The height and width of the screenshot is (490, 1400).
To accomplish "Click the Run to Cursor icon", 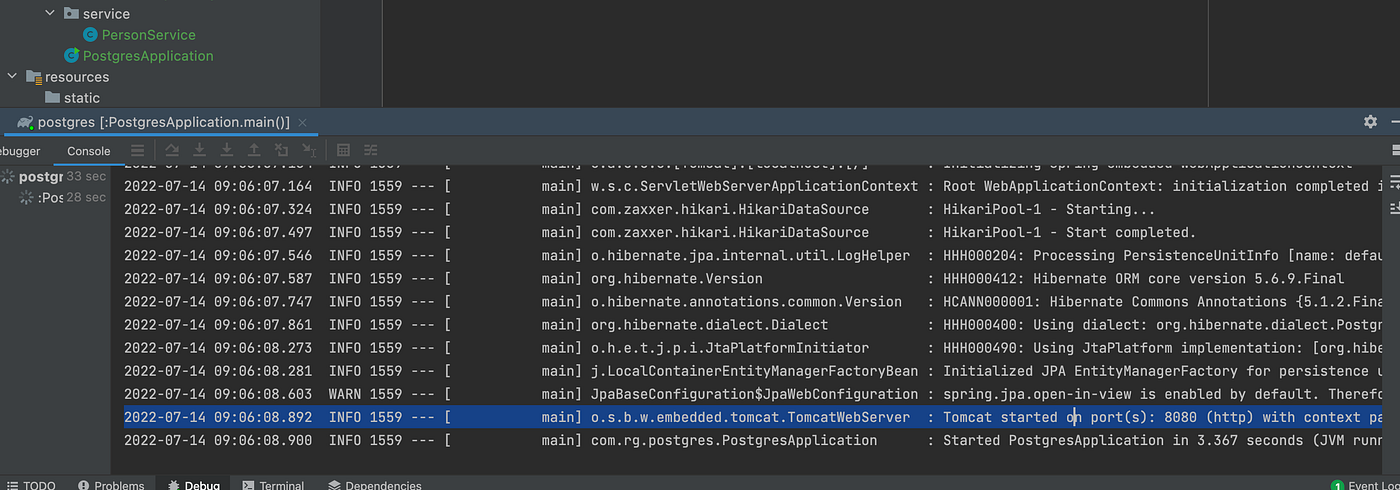I will [309, 150].
